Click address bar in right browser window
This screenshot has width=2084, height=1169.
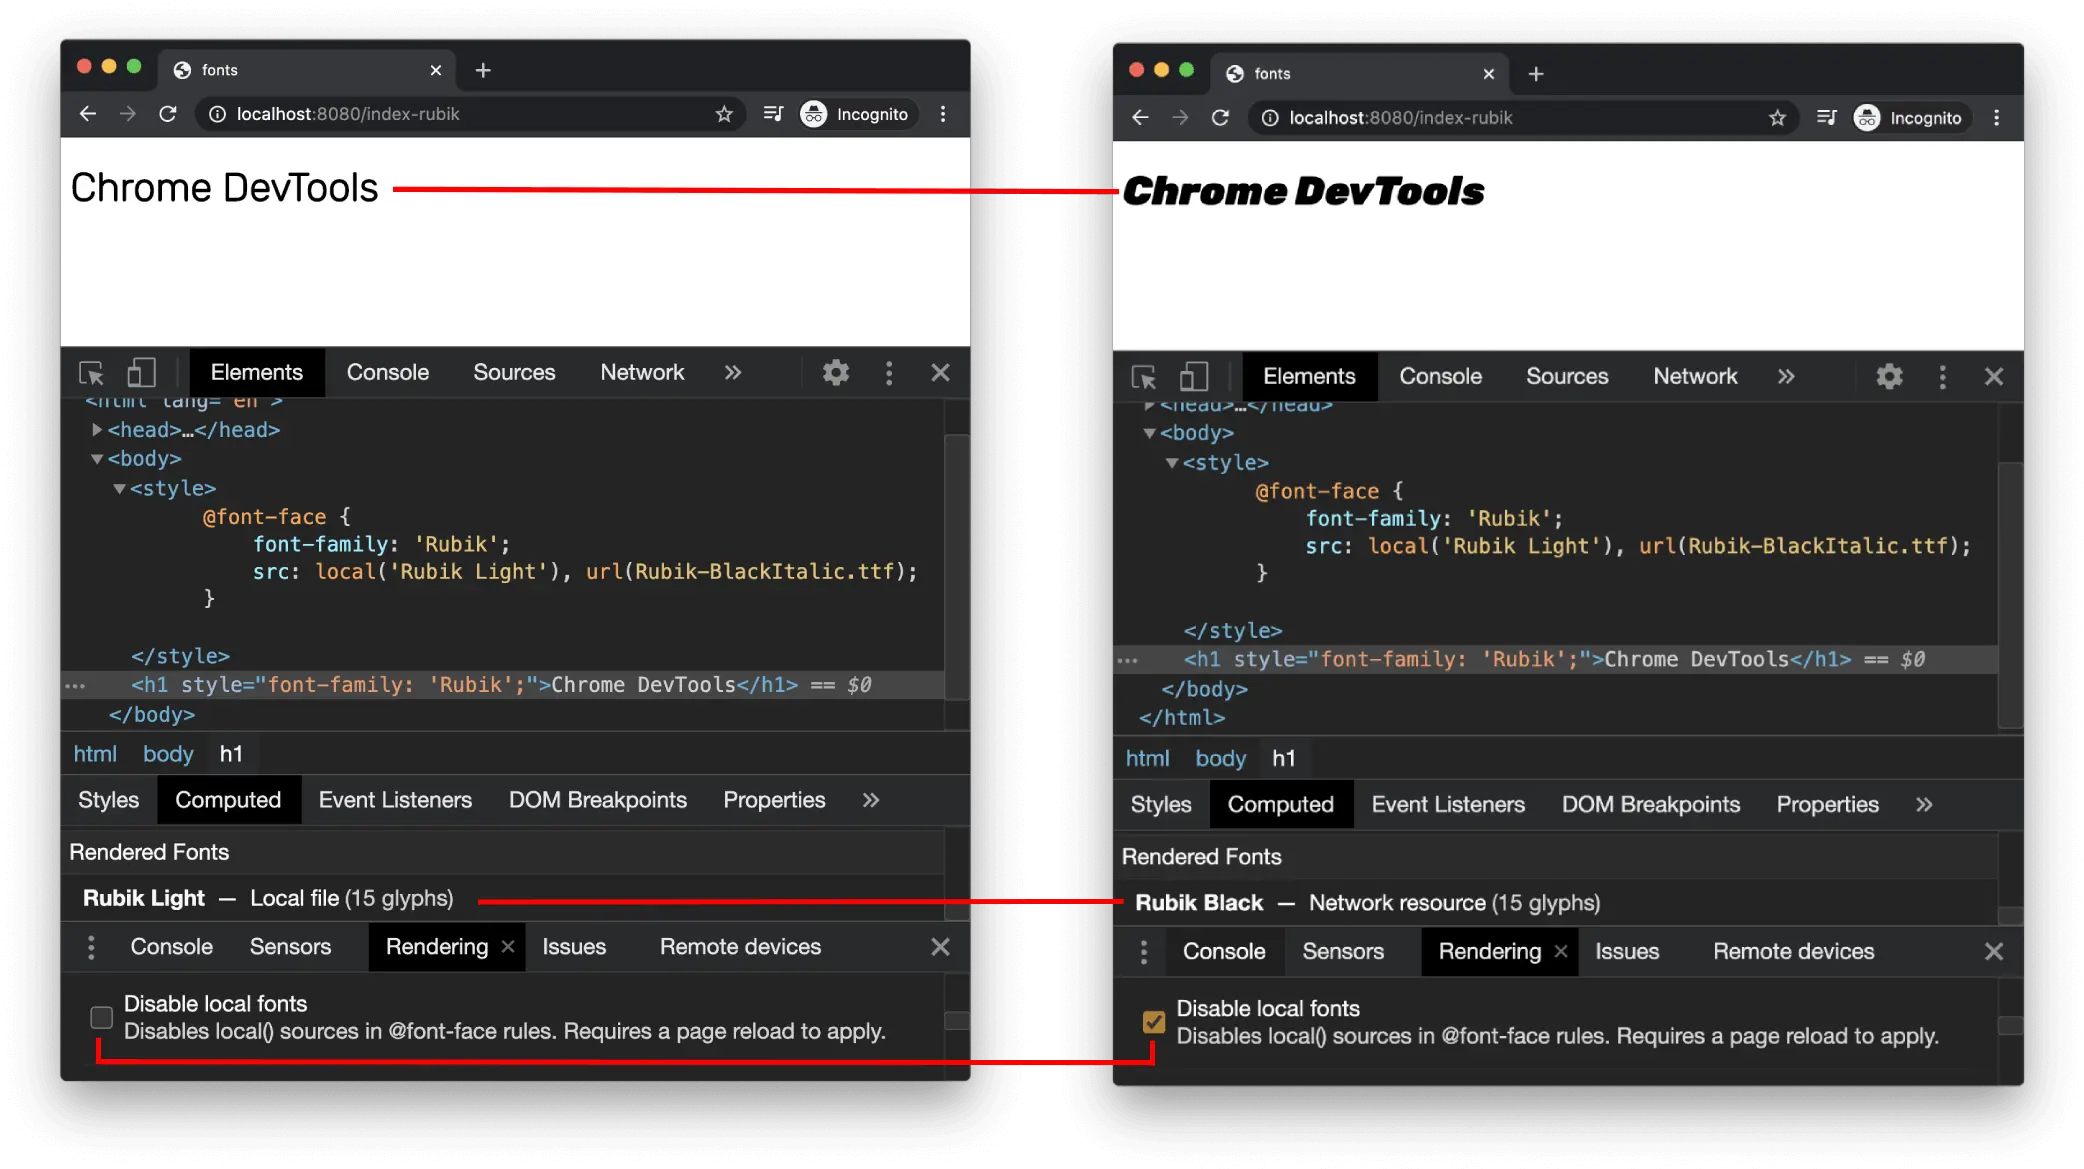pos(1523,118)
